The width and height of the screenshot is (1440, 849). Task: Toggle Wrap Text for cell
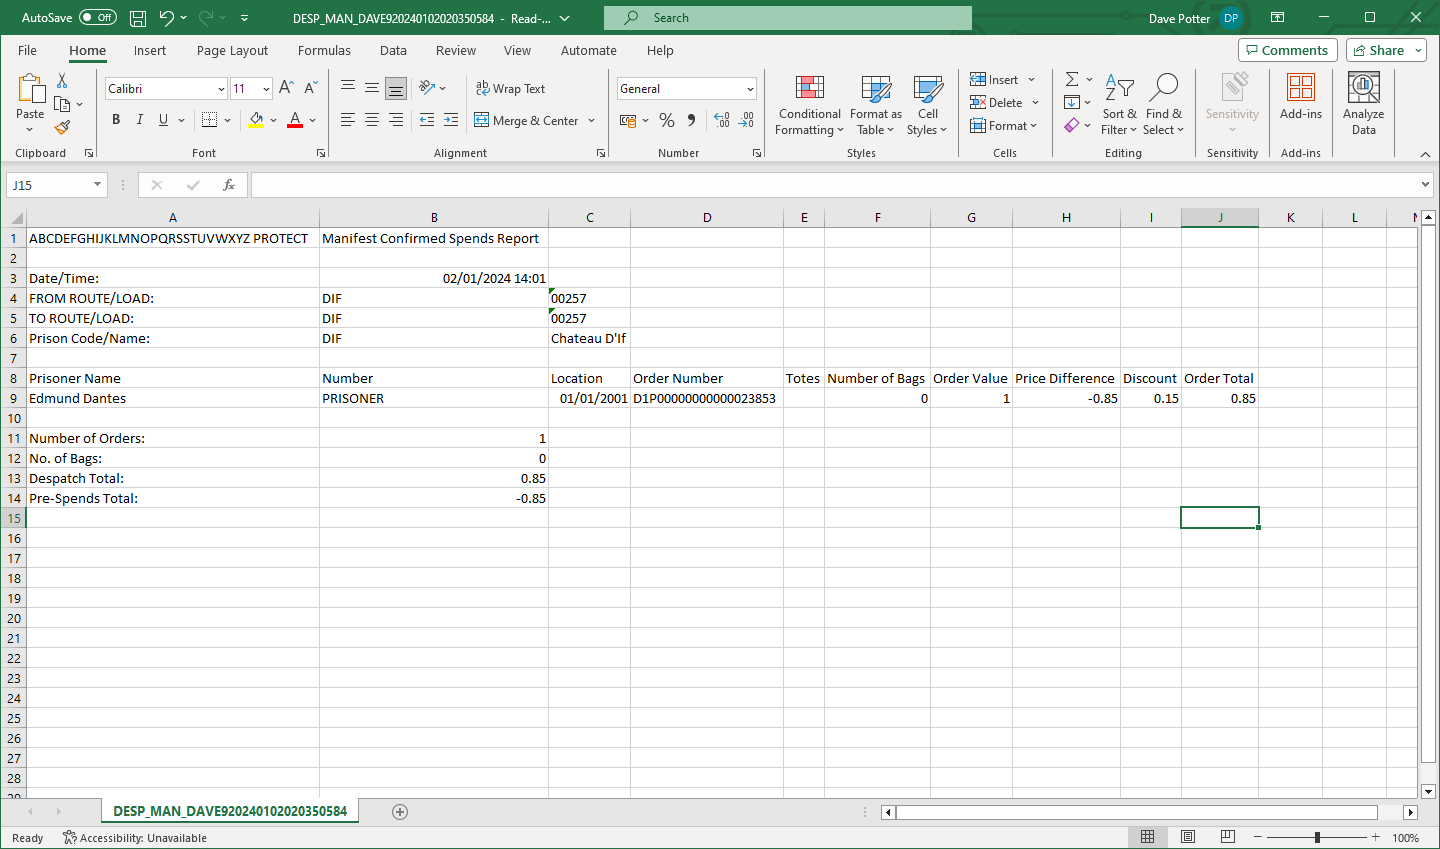pos(510,89)
